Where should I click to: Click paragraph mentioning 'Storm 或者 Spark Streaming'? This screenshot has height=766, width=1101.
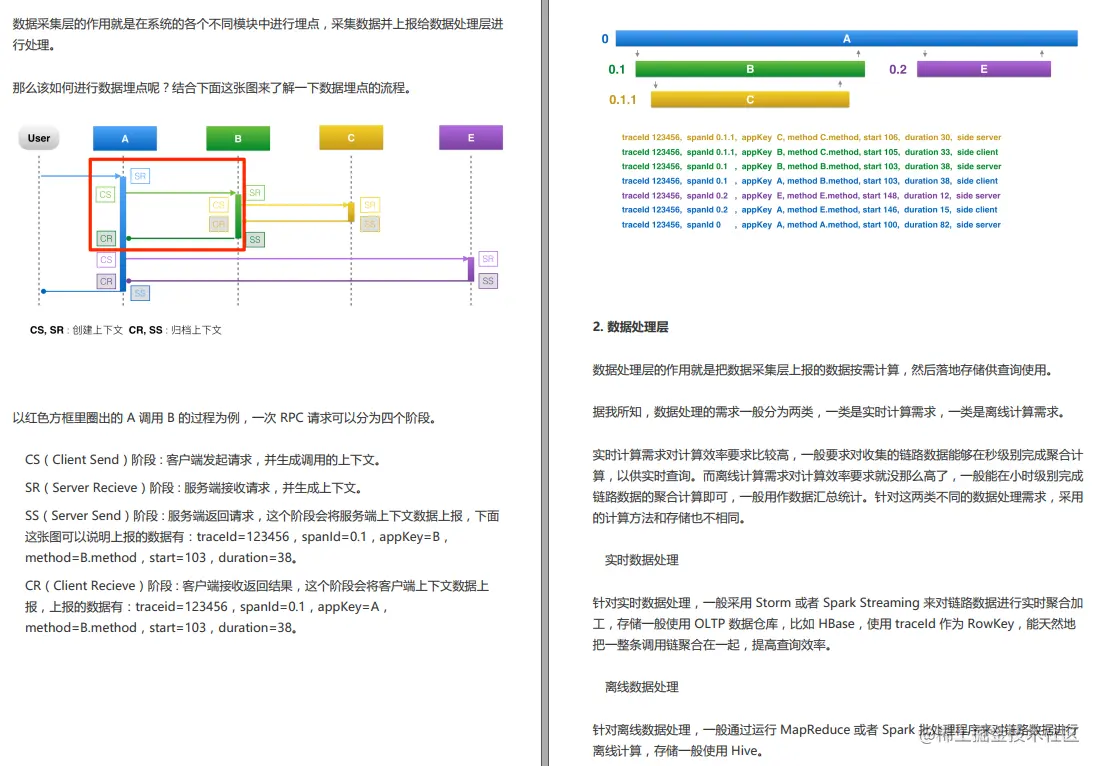coord(838,623)
